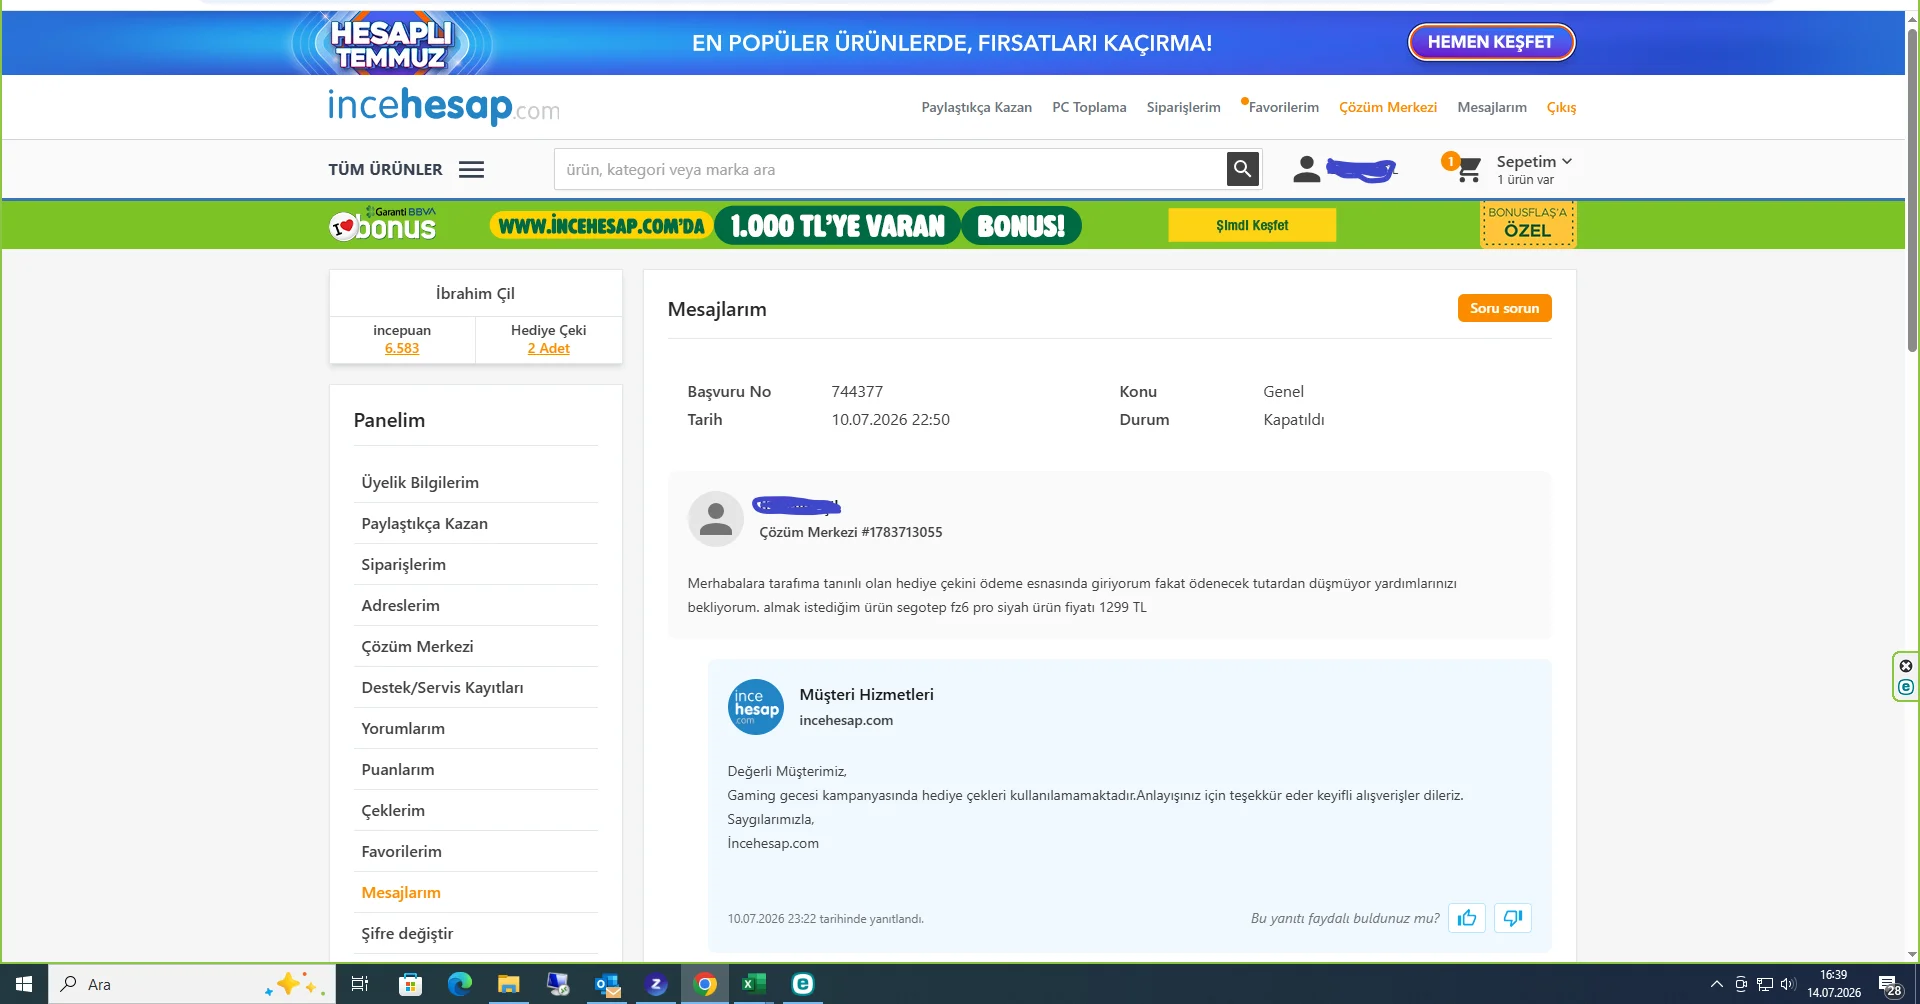Show hidden system tray icons
The image size is (1920, 1004).
point(1717,984)
